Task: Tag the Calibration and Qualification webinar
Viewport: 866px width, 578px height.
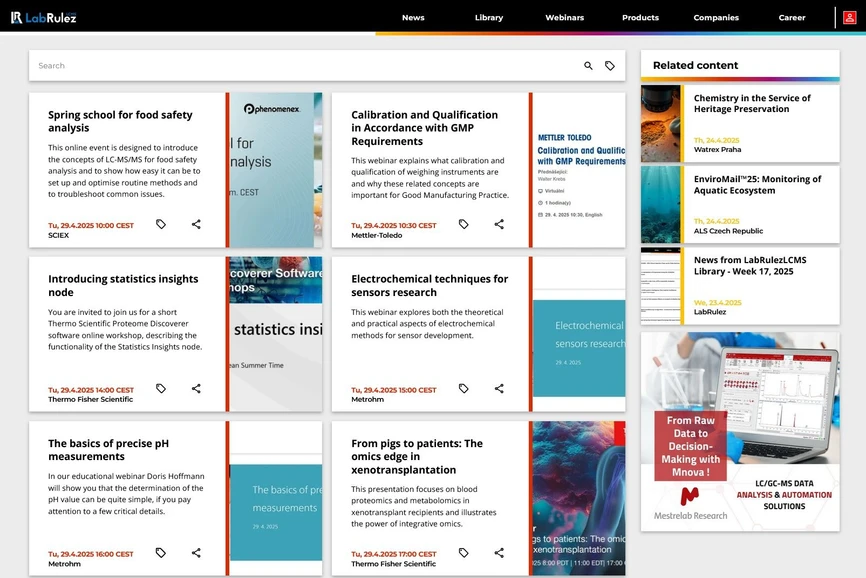Action: [463, 224]
